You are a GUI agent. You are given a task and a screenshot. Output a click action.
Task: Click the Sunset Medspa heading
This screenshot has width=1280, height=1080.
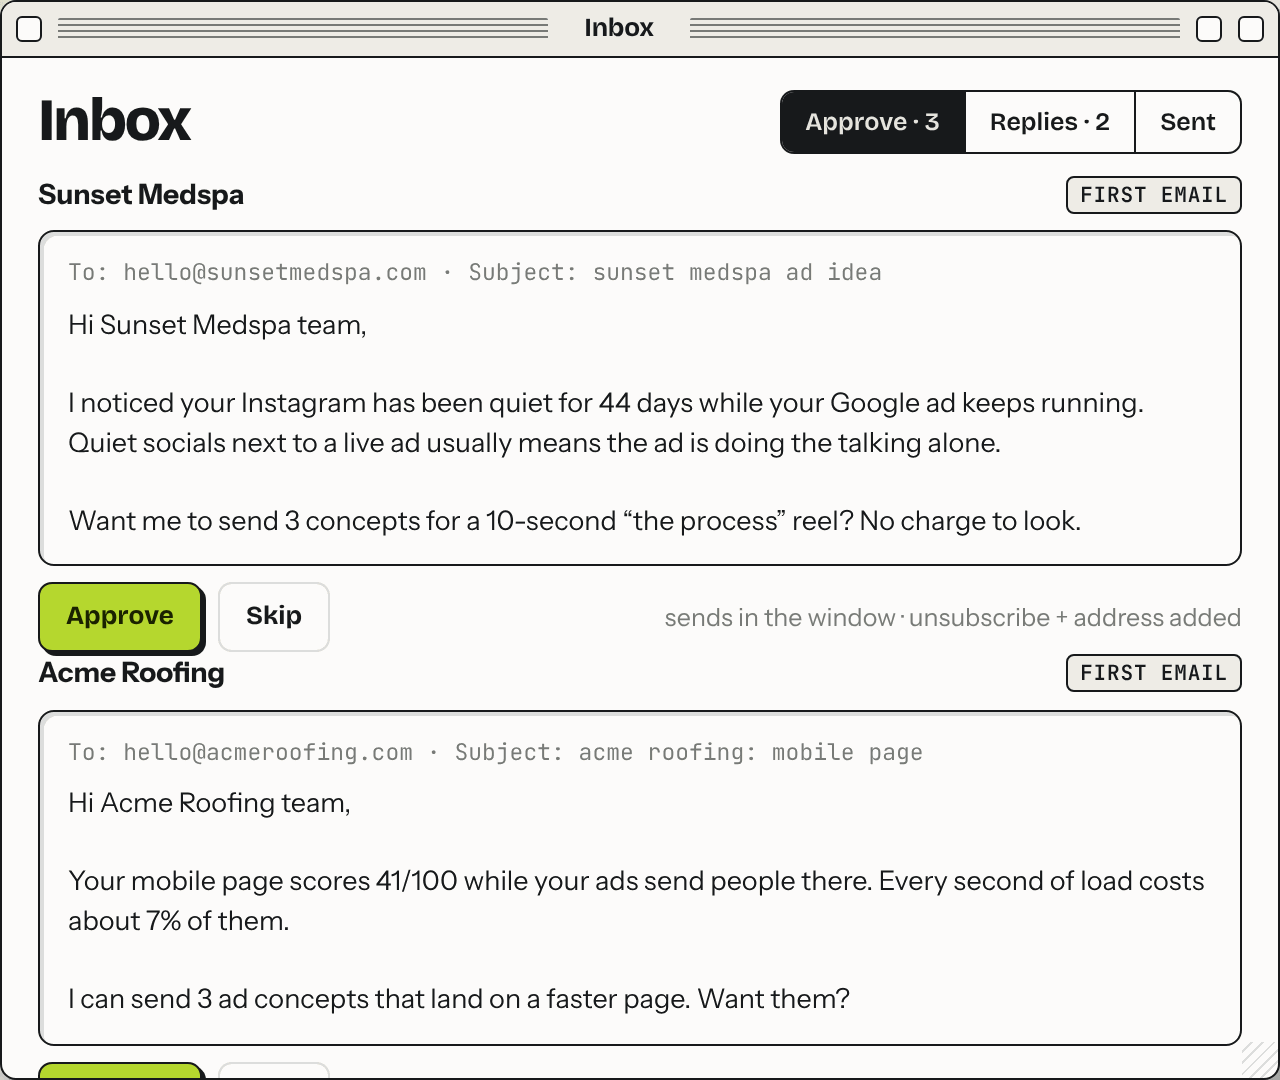141,195
